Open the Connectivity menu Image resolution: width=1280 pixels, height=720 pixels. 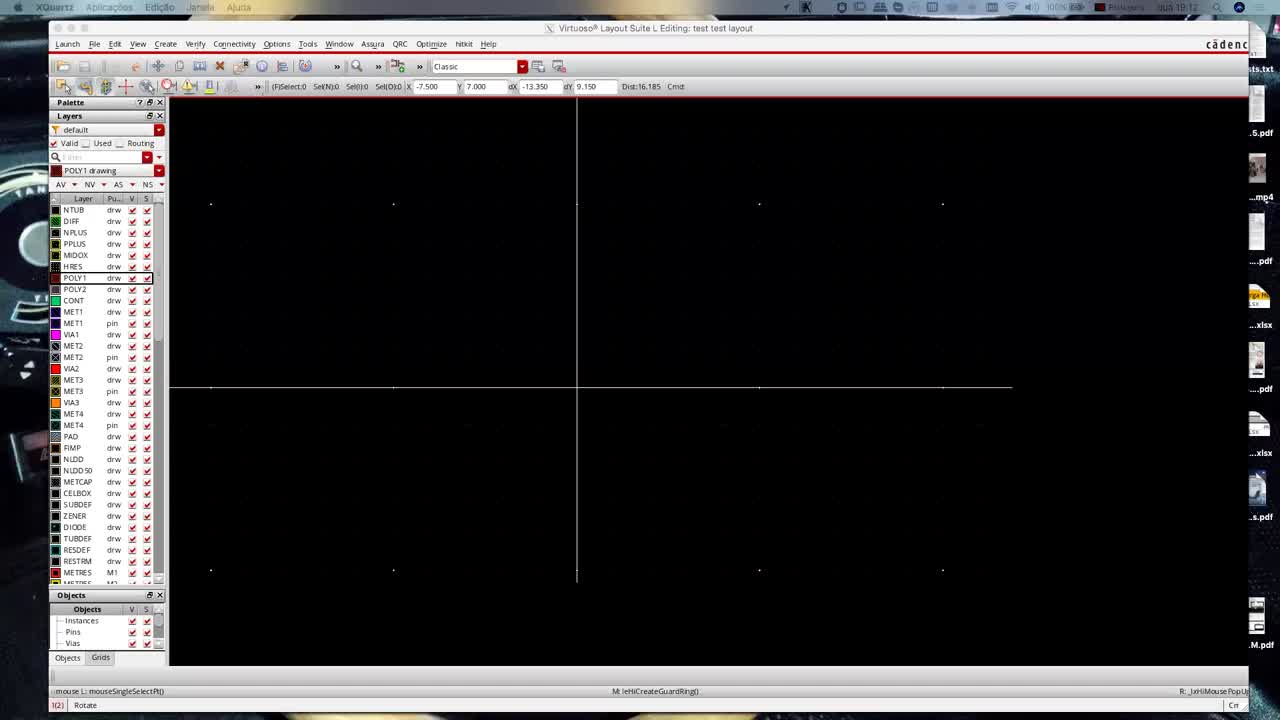pyautogui.click(x=234, y=44)
